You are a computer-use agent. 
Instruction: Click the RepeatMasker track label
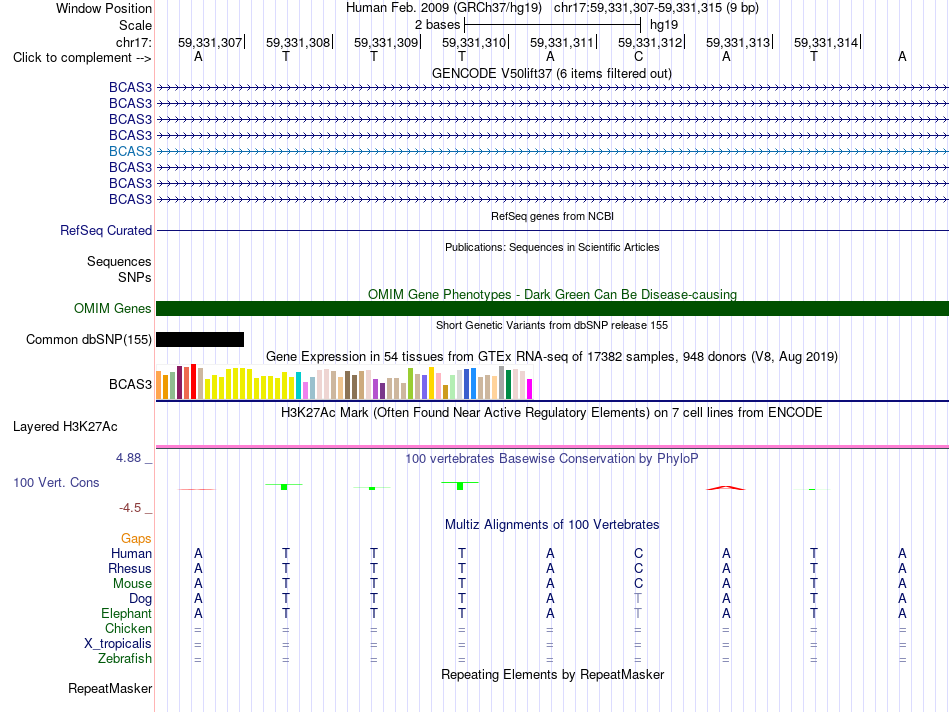click(110, 689)
